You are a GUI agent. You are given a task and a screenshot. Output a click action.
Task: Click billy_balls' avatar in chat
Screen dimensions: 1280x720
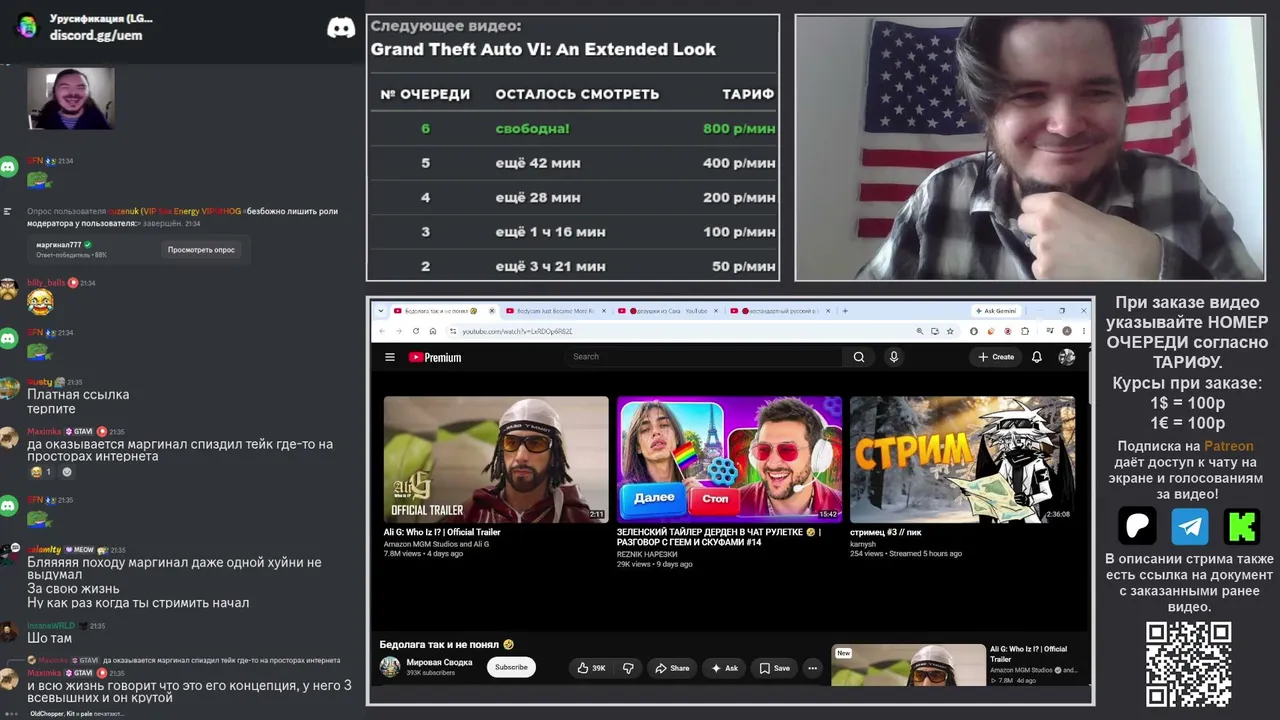pyautogui.click(x=9, y=289)
